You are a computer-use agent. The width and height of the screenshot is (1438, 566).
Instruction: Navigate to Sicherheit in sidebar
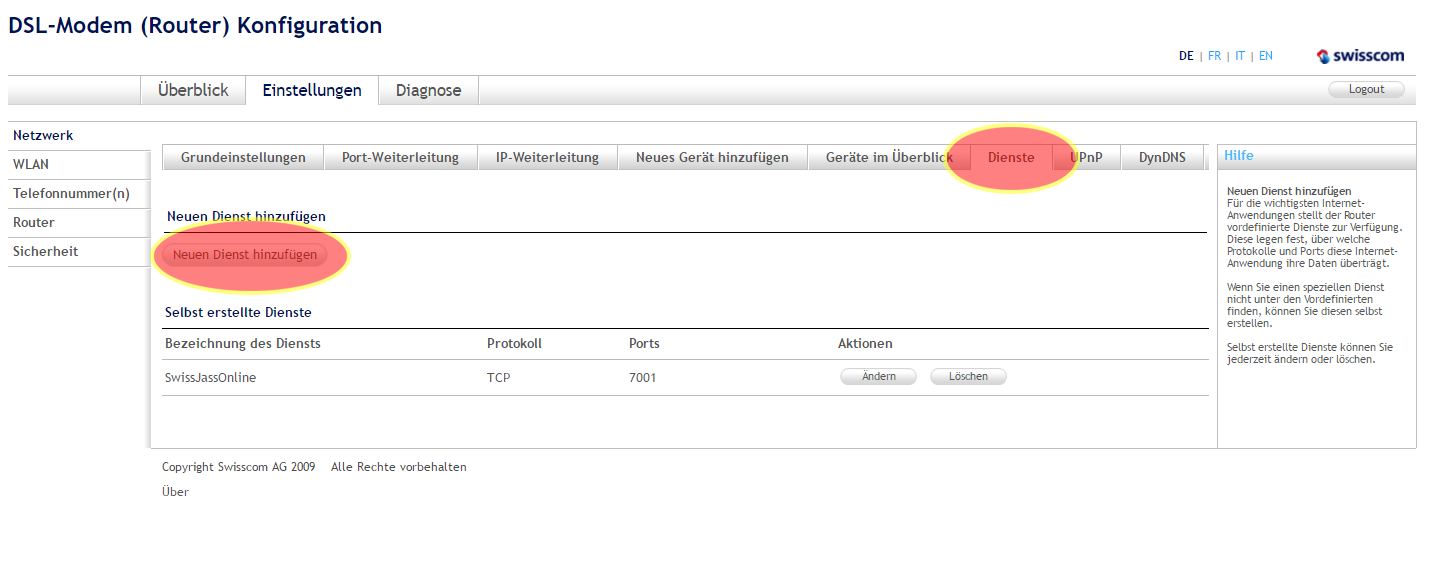tap(45, 251)
